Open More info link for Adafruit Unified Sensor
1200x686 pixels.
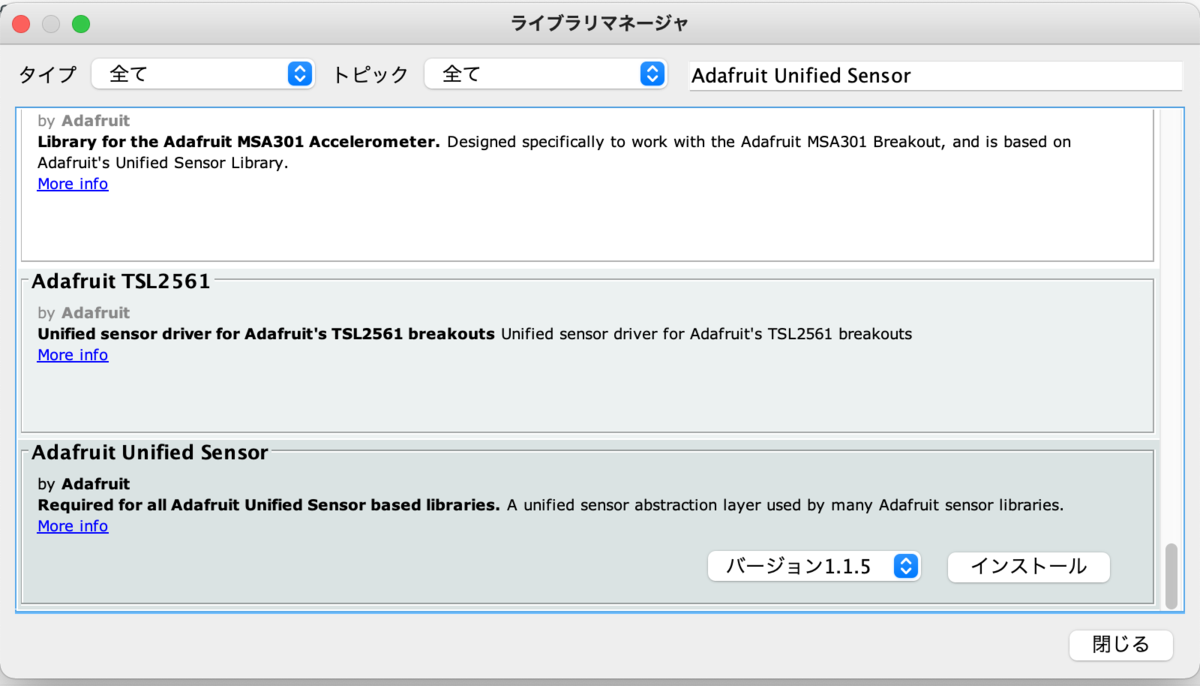73,526
